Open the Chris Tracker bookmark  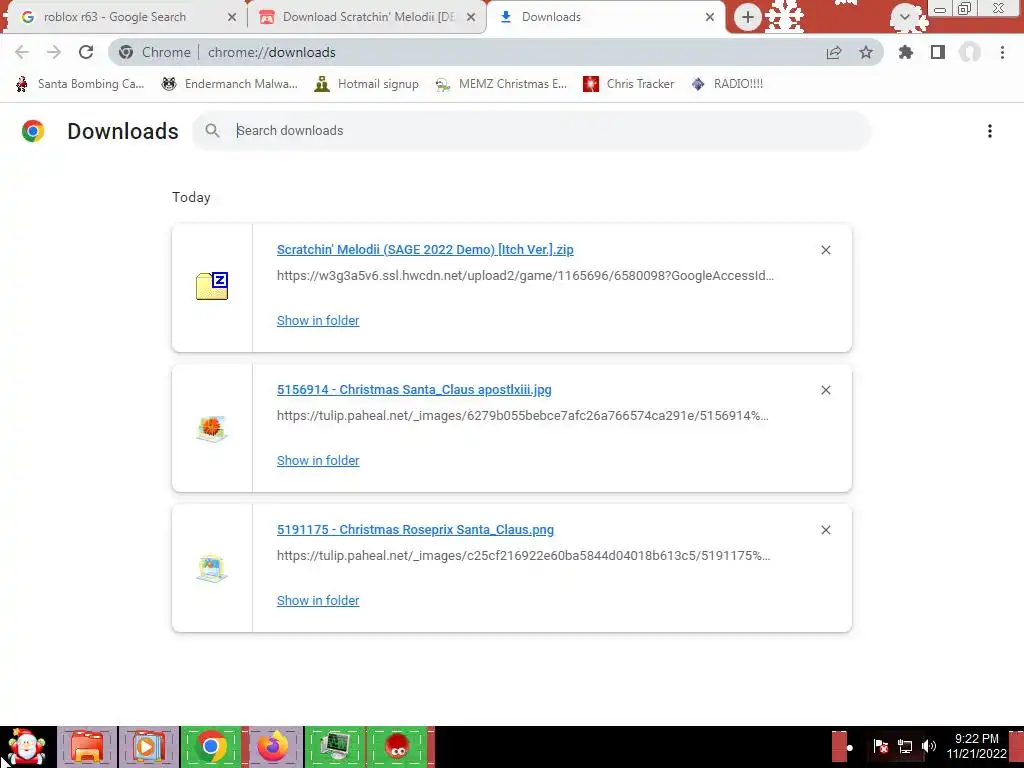[x=628, y=84]
